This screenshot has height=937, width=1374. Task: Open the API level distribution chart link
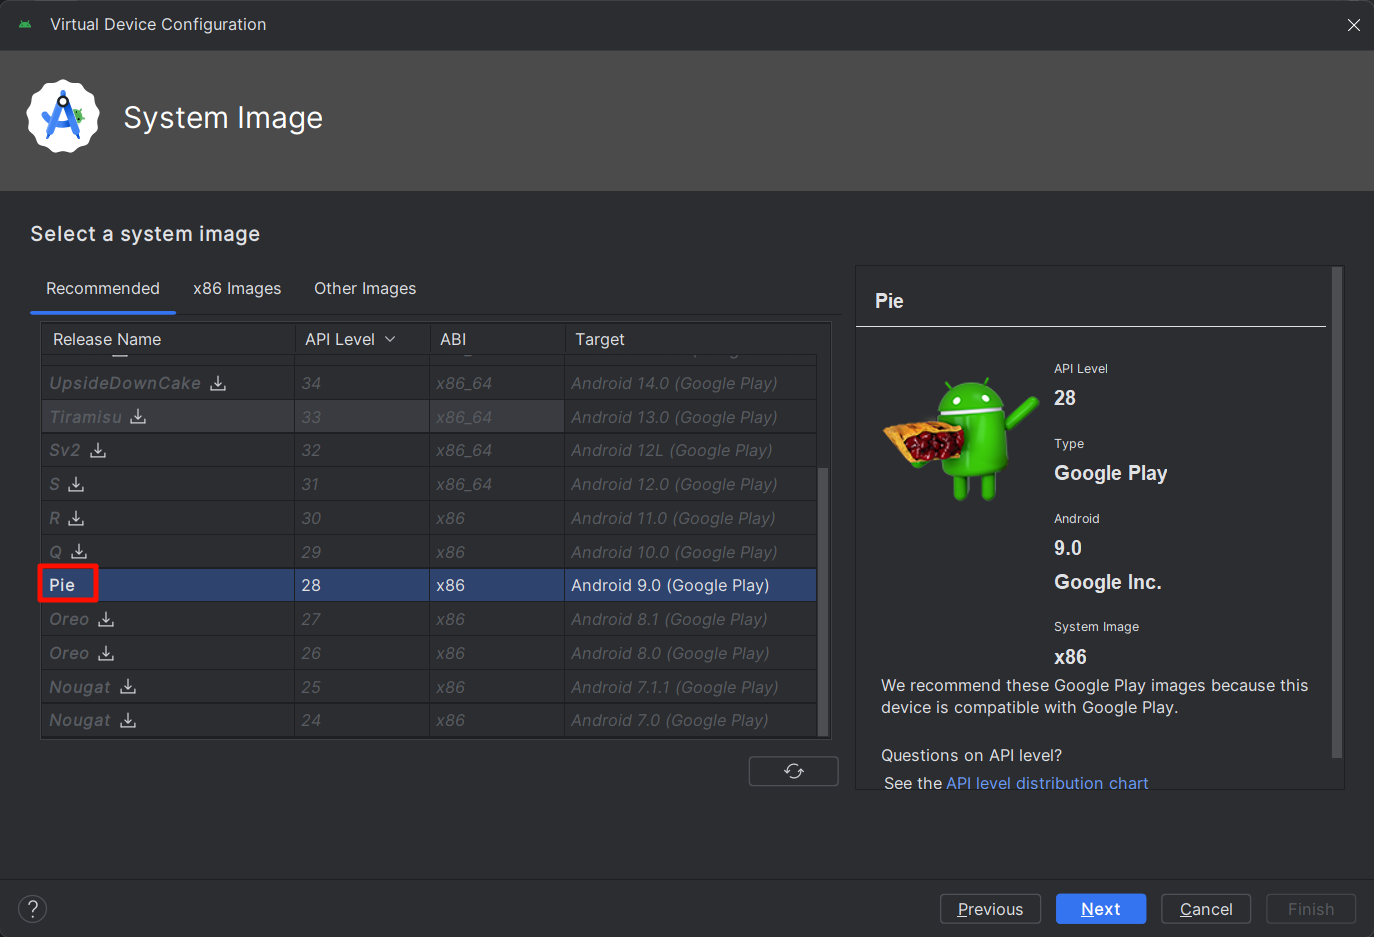tap(1047, 783)
